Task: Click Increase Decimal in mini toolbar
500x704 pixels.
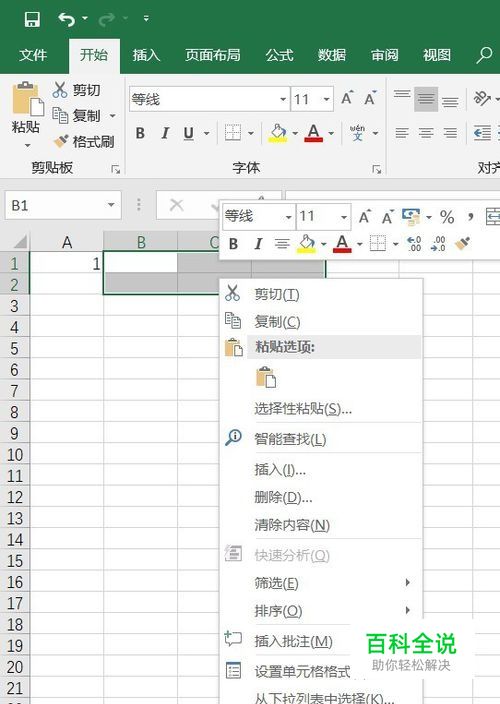Action: tap(413, 244)
